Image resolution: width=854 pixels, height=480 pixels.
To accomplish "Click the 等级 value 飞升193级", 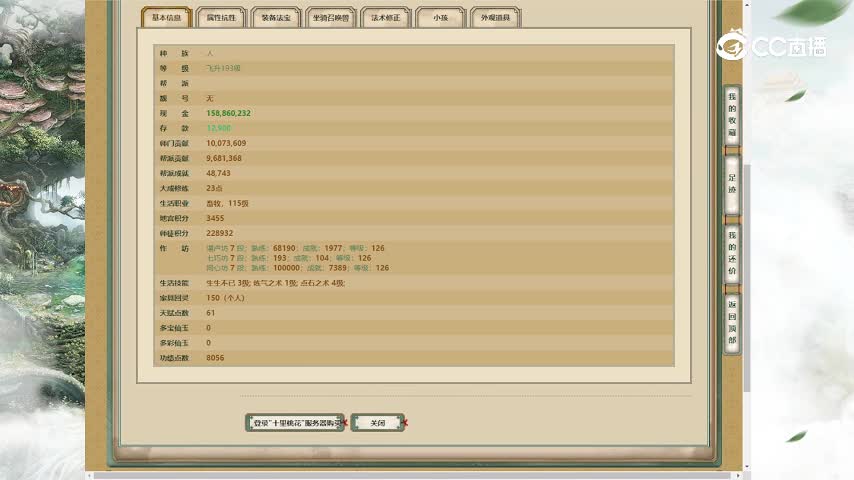I will pyautogui.click(x=223, y=68).
